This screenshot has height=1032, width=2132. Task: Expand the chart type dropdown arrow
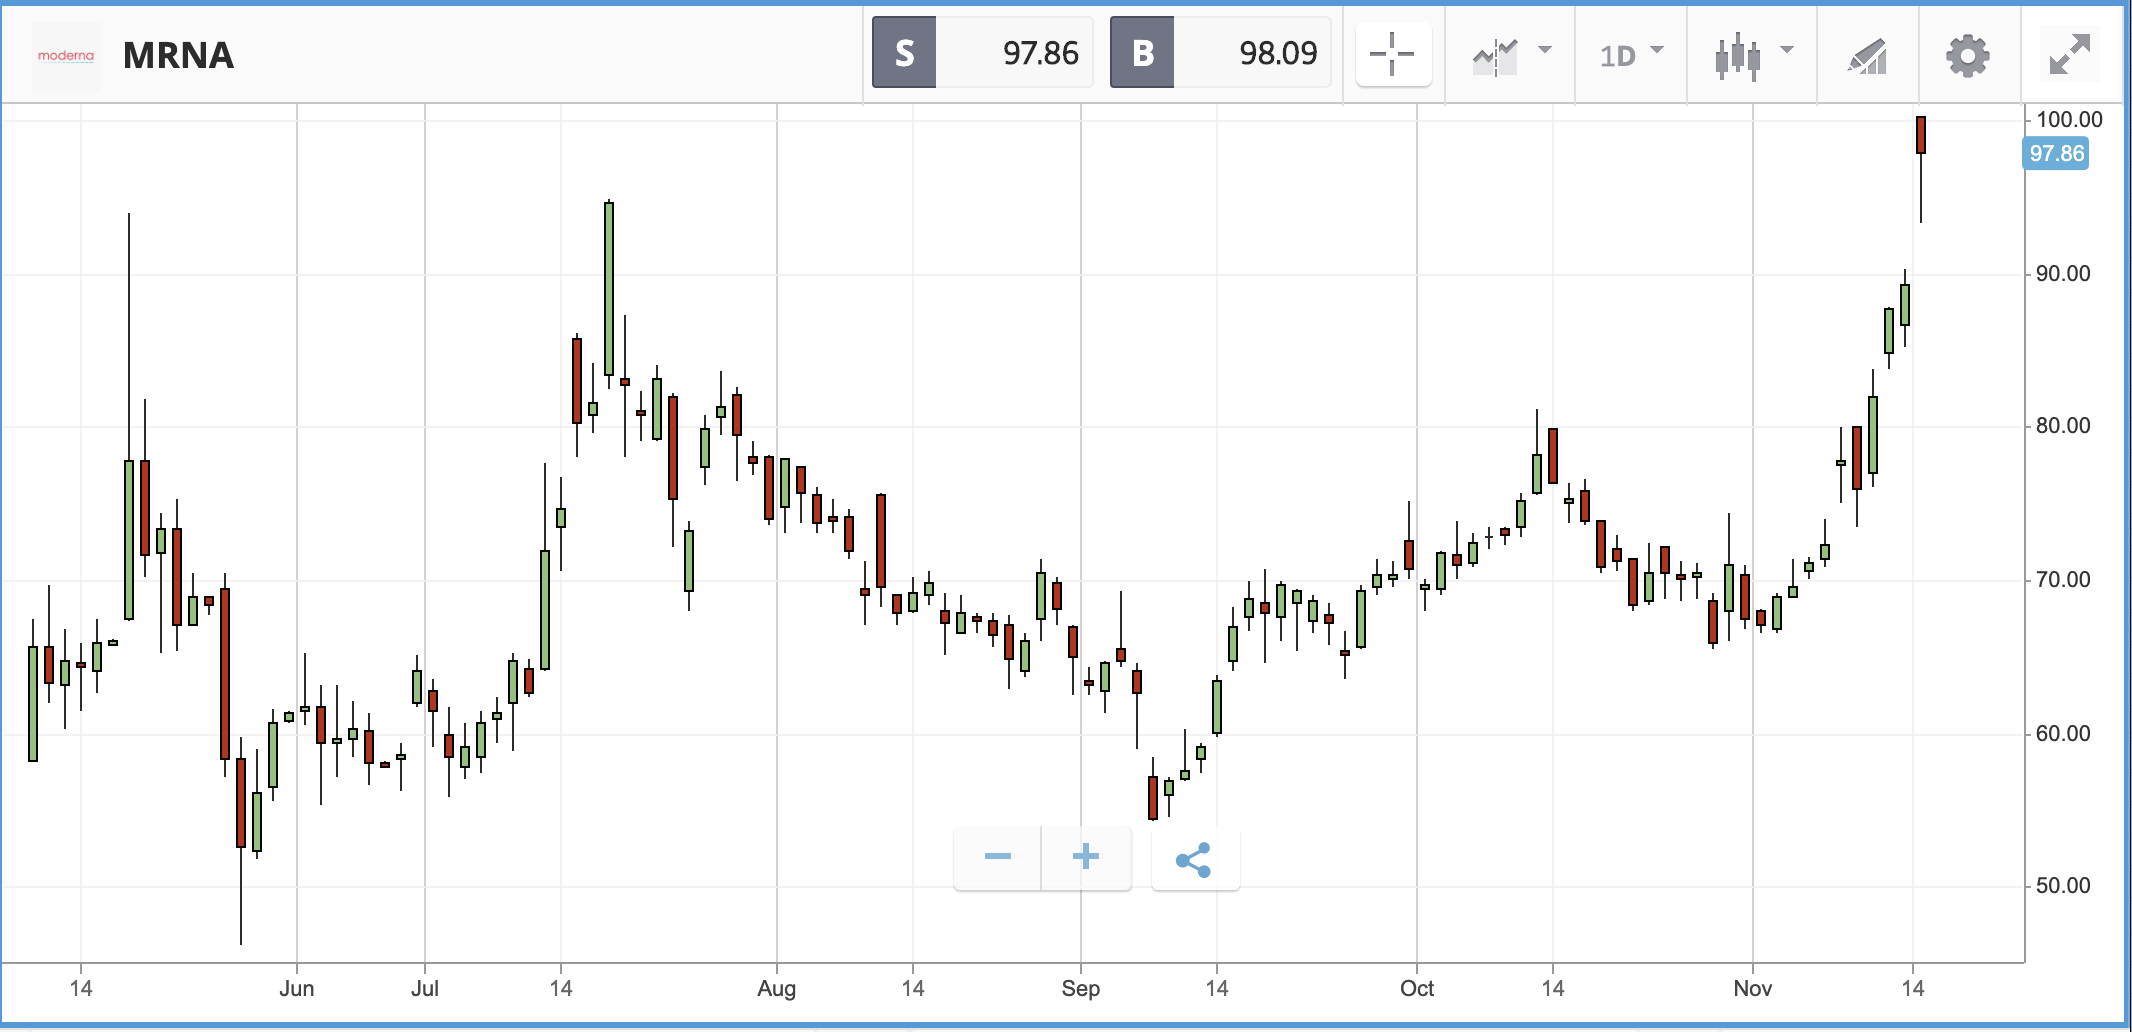pyautogui.click(x=1787, y=49)
